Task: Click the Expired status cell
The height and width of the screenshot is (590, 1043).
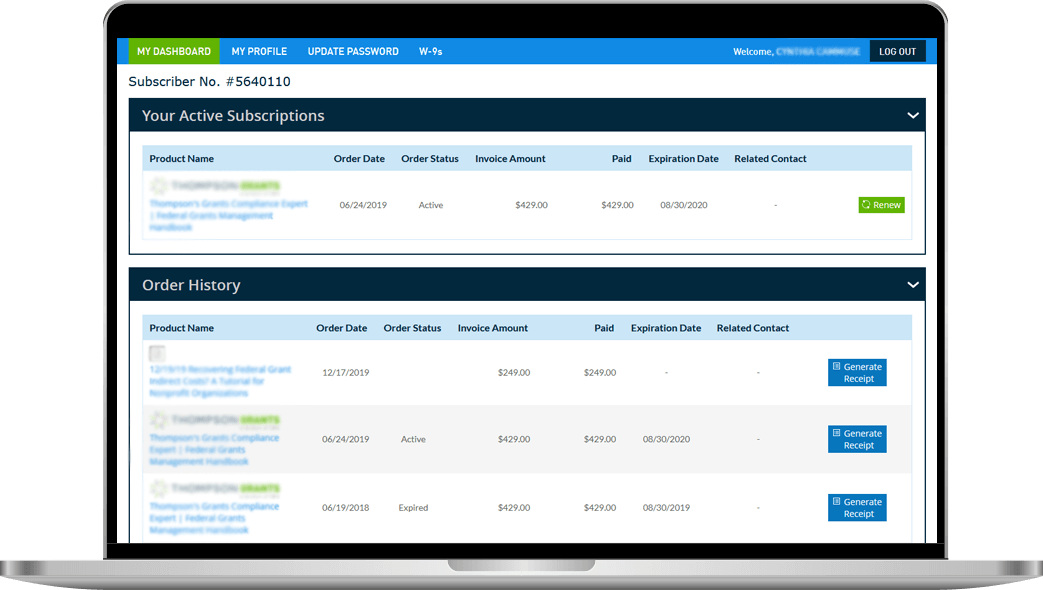Action: click(x=413, y=508)
